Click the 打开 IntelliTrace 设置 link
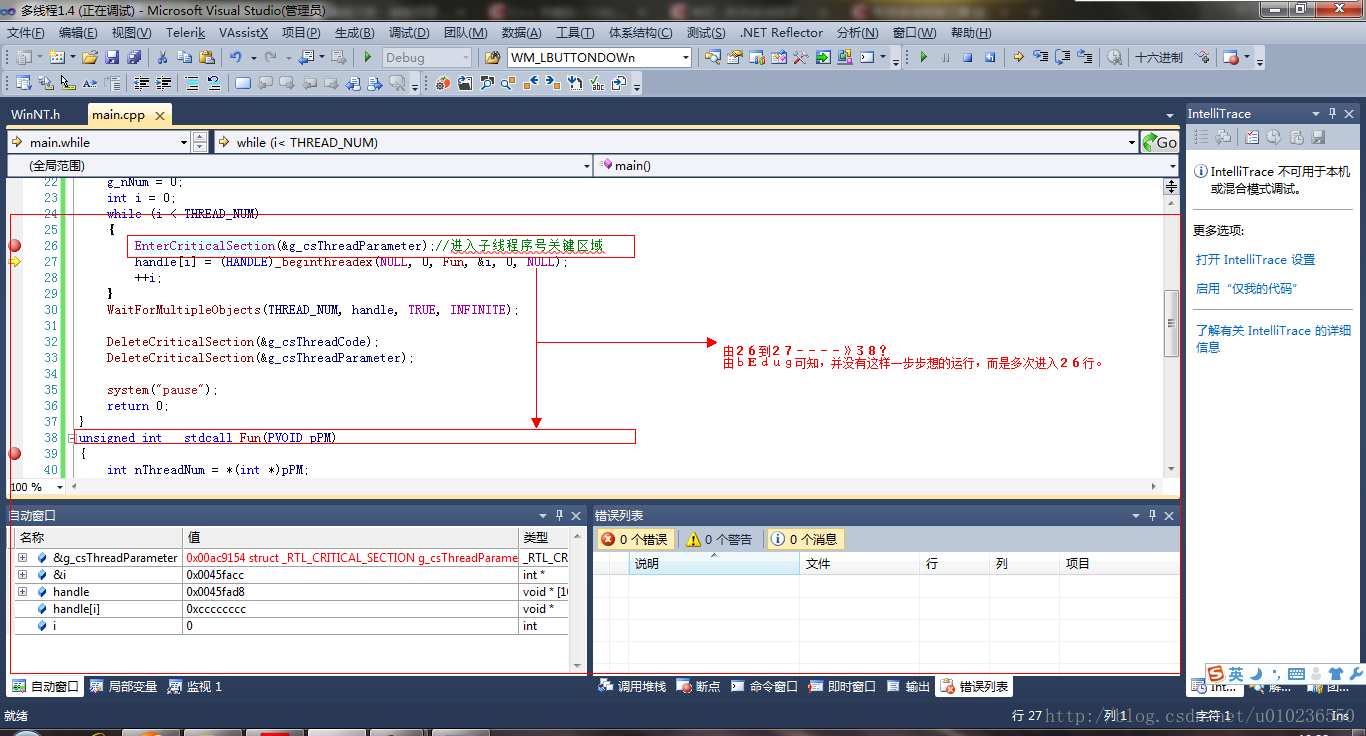 coord(1255,260)
